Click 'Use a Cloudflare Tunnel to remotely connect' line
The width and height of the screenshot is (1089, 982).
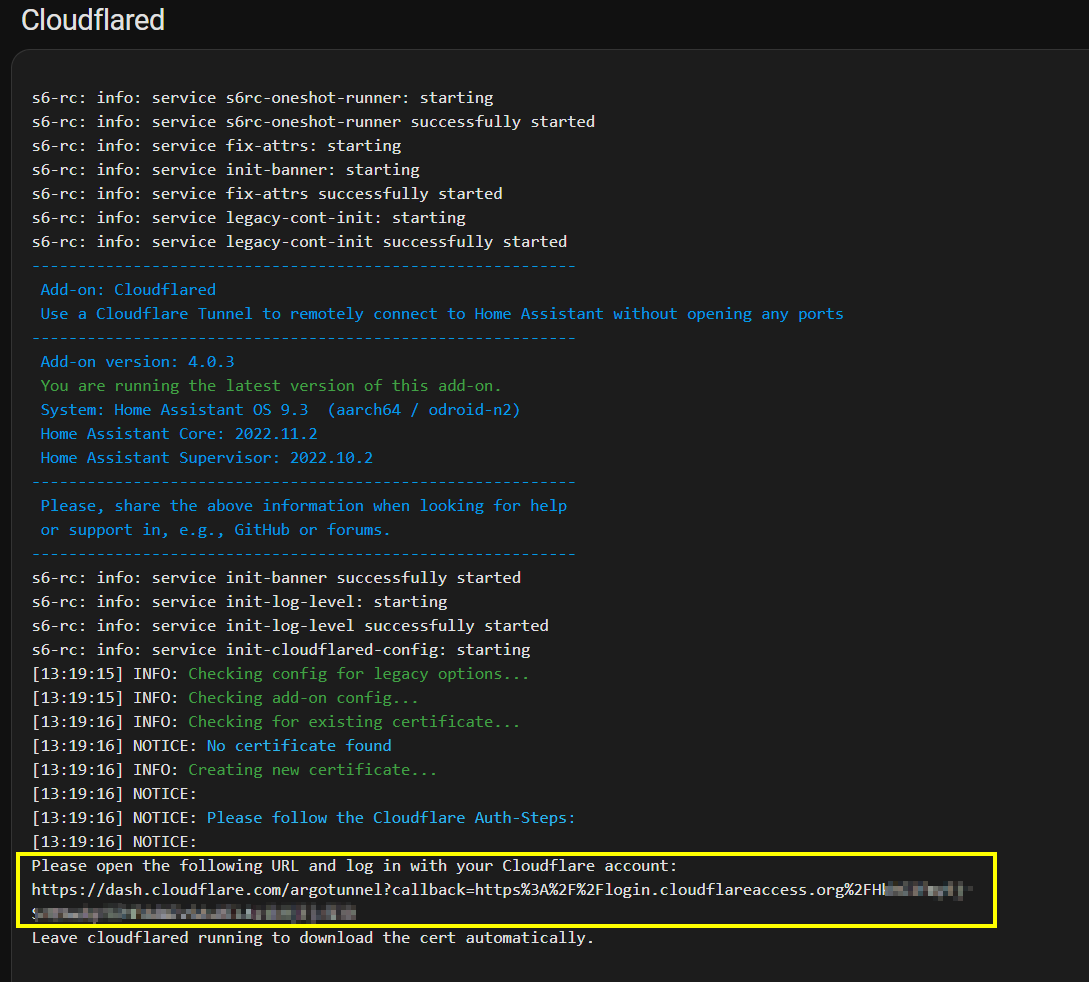[x=442, y=314]
